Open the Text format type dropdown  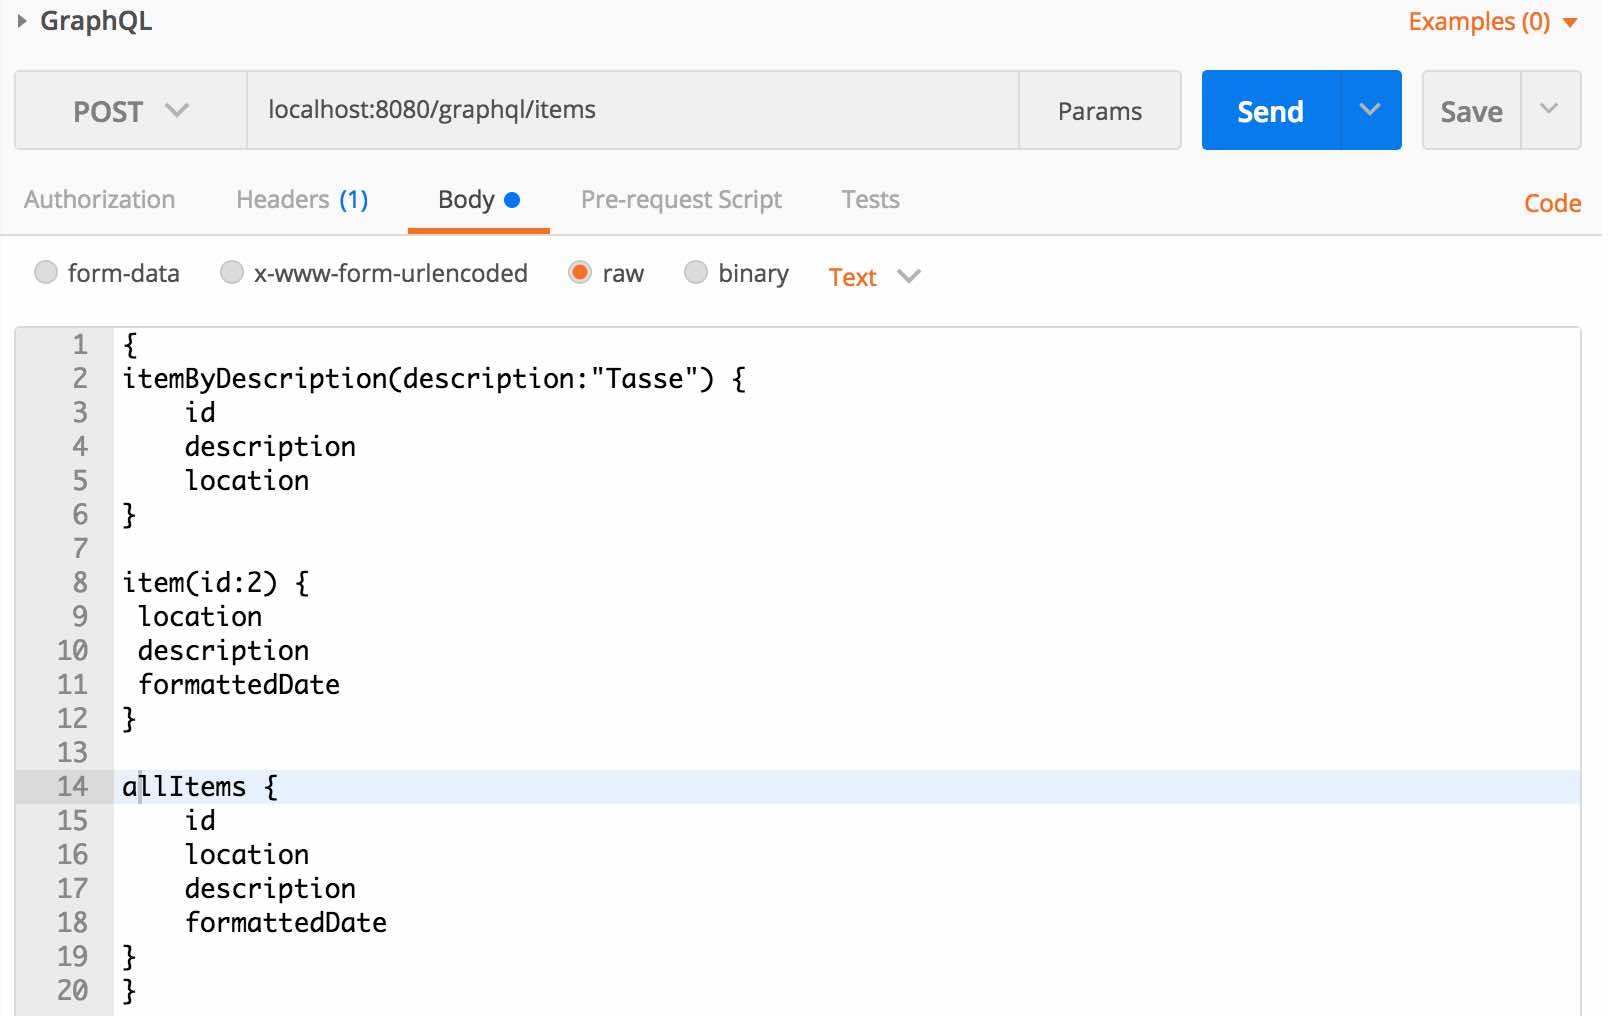(x=874, y=277)
